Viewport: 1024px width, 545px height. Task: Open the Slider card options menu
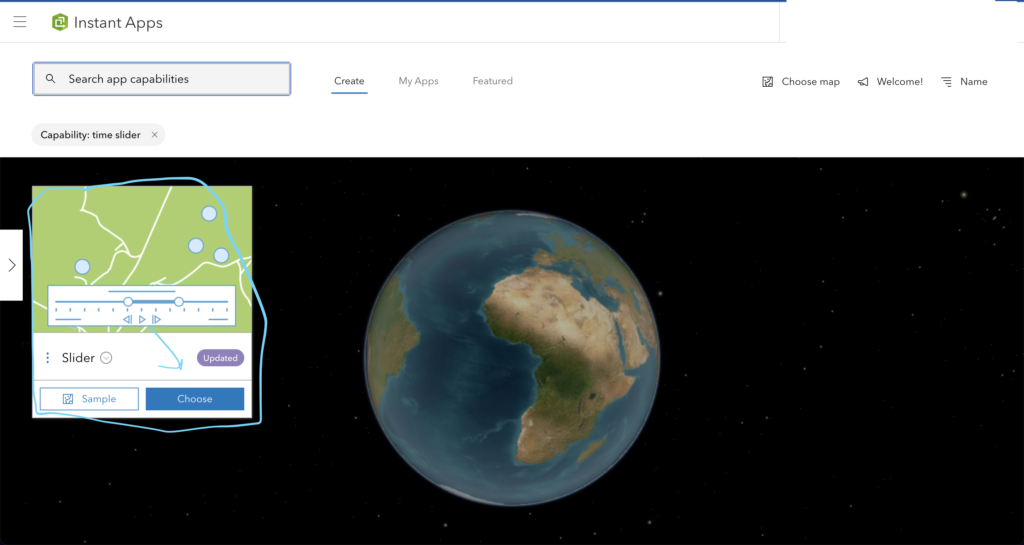[48, 358]
